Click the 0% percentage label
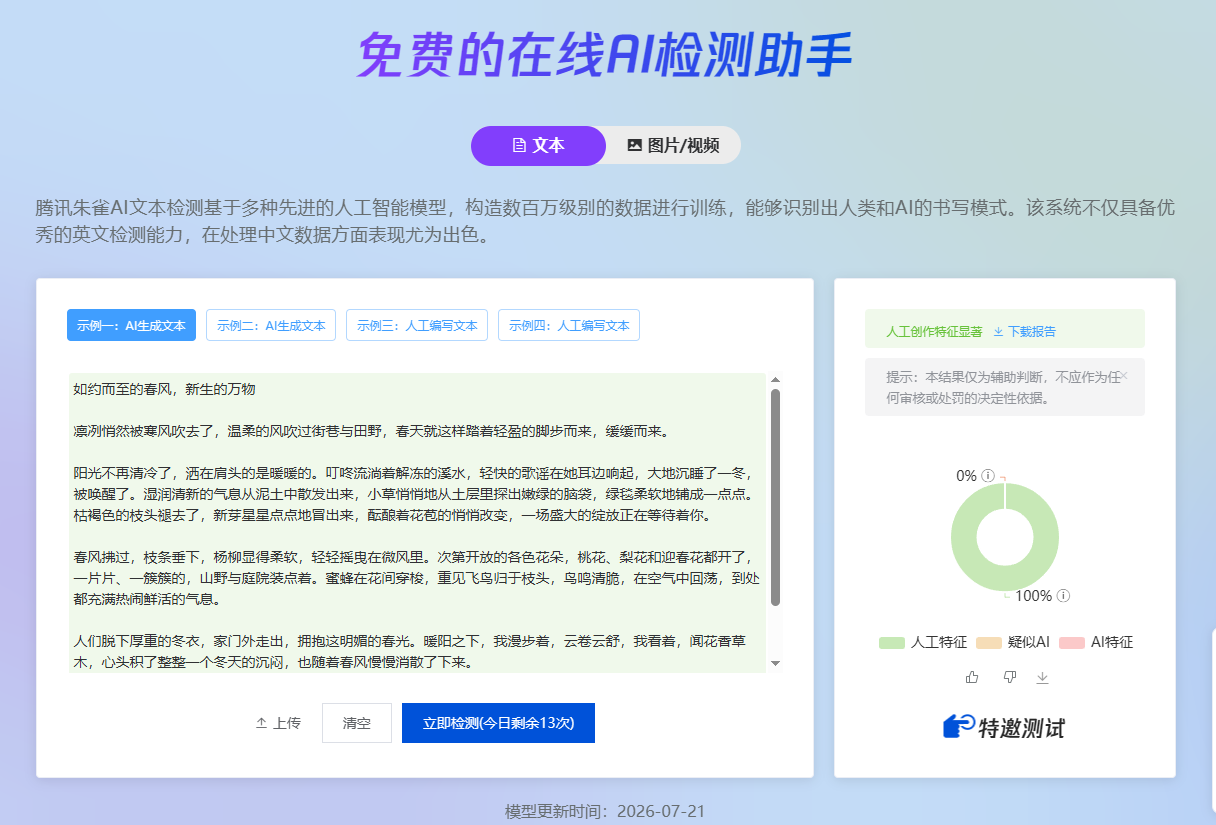This screenshot has width=1216, height=825. click(x=966, y=476)
